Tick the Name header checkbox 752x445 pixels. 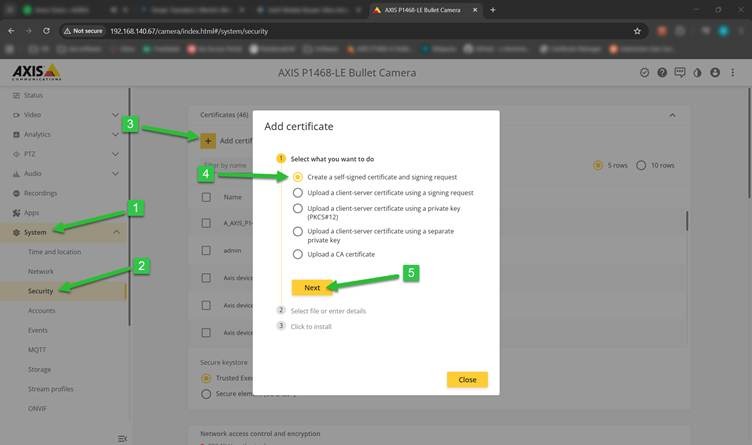point(206,197)
